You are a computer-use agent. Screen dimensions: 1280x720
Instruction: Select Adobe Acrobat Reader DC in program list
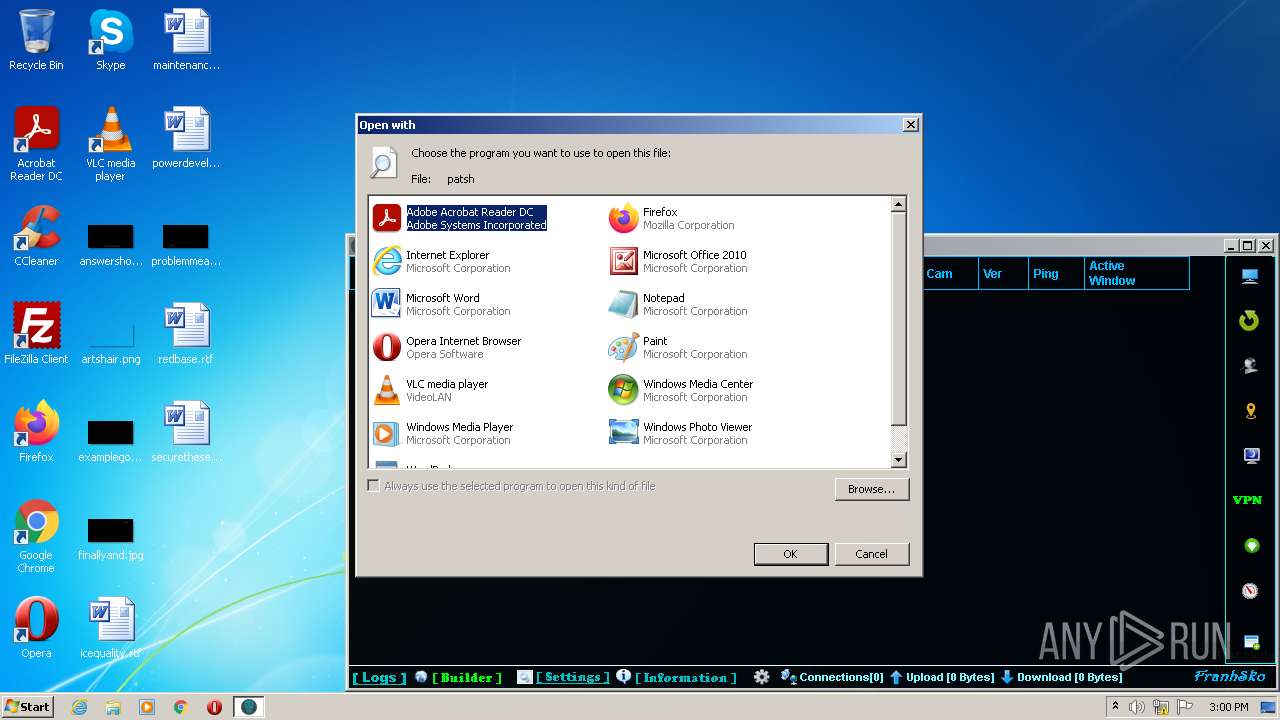tap(460, 218)
